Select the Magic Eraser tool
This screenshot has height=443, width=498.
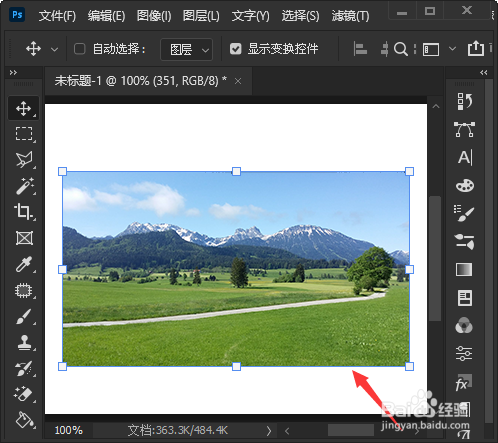(23, 394)
